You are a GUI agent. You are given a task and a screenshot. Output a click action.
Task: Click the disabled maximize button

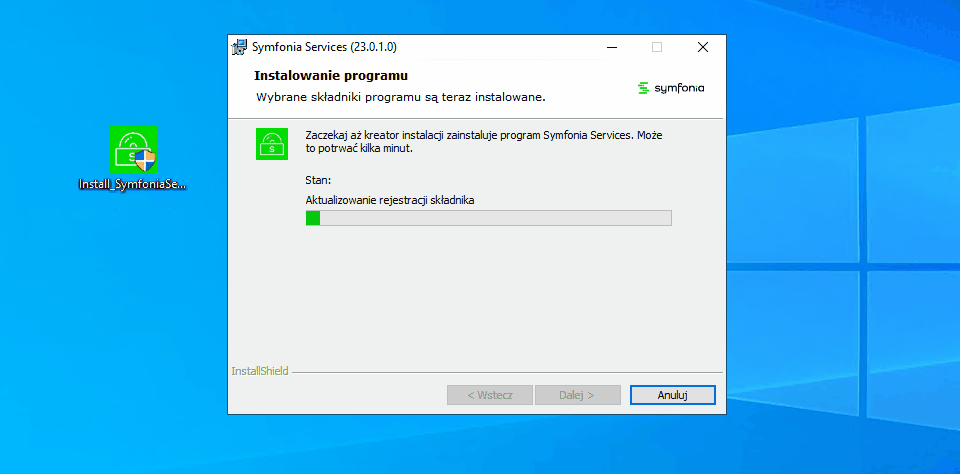point(657,47)
